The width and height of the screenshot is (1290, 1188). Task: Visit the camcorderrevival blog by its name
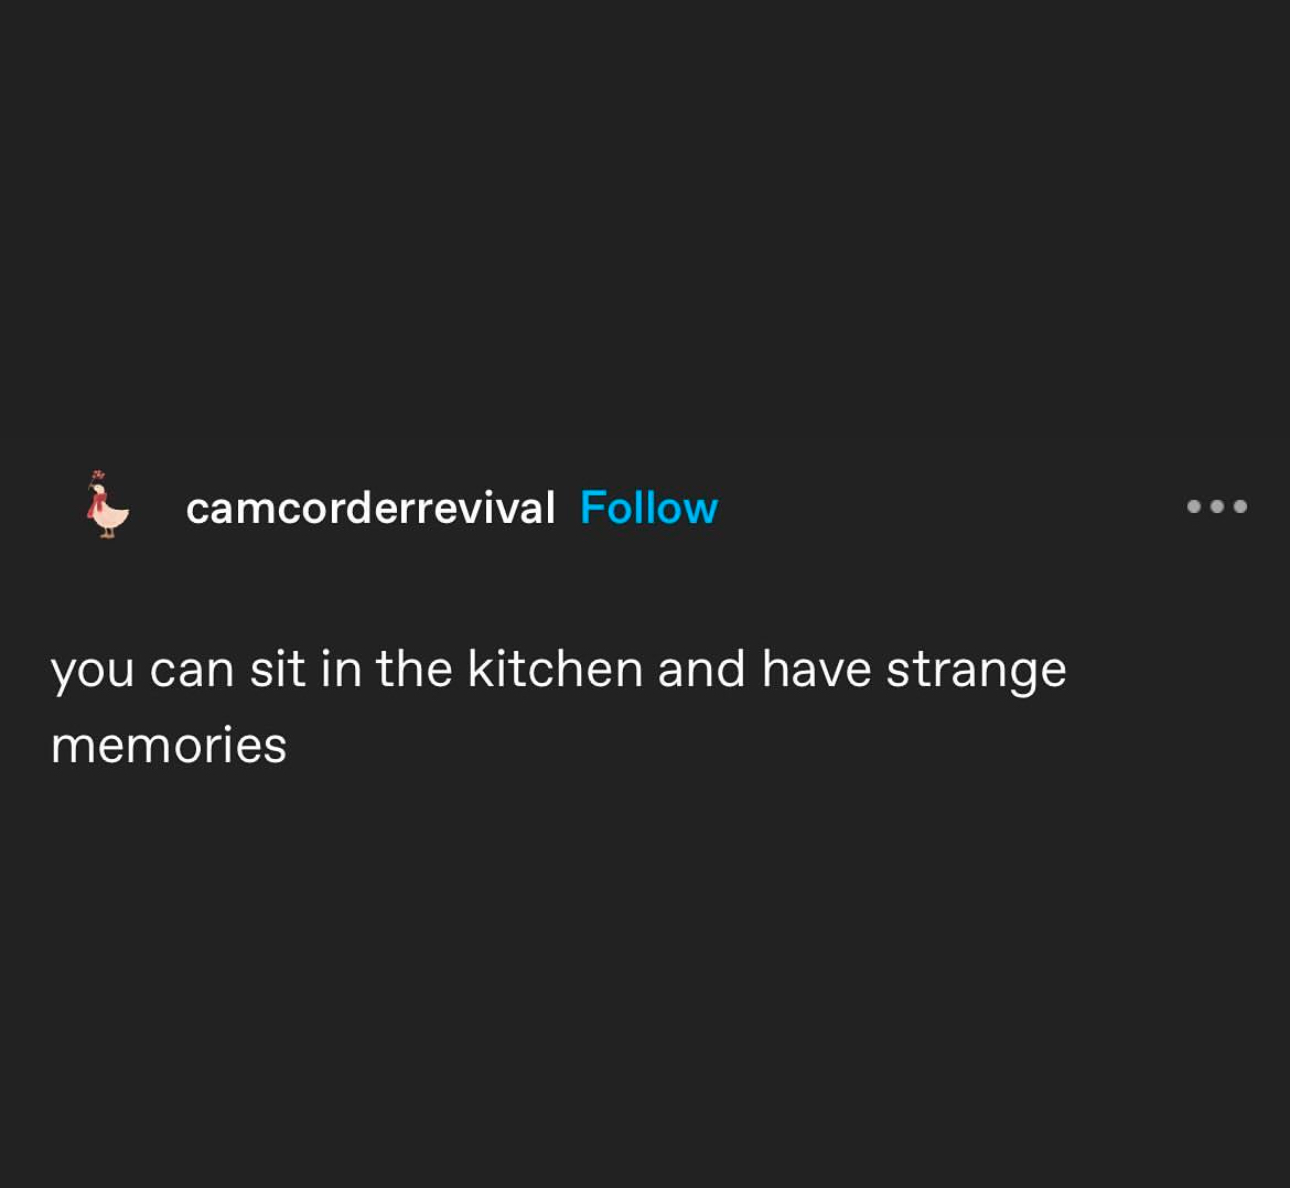pyautogui.click(x=370, y=508)
